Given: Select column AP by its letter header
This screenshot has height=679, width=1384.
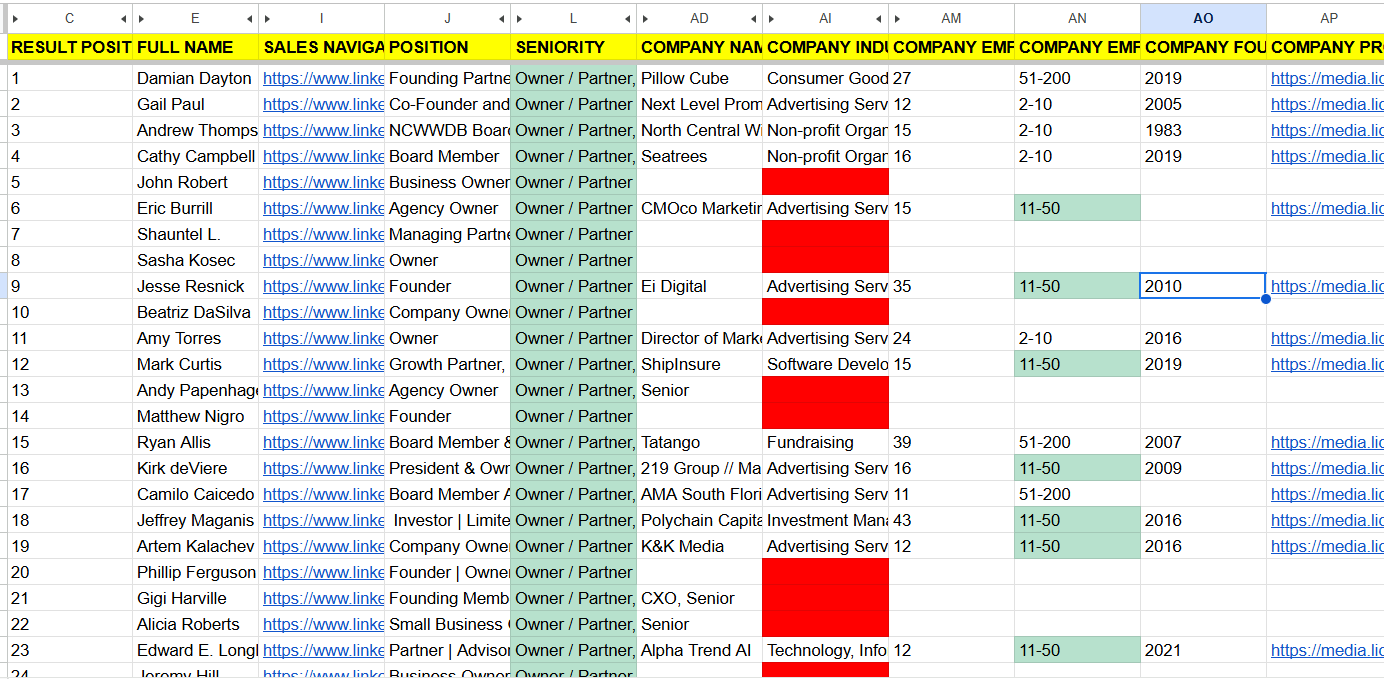Looking at the screenshot, I should click(1325, 19).
